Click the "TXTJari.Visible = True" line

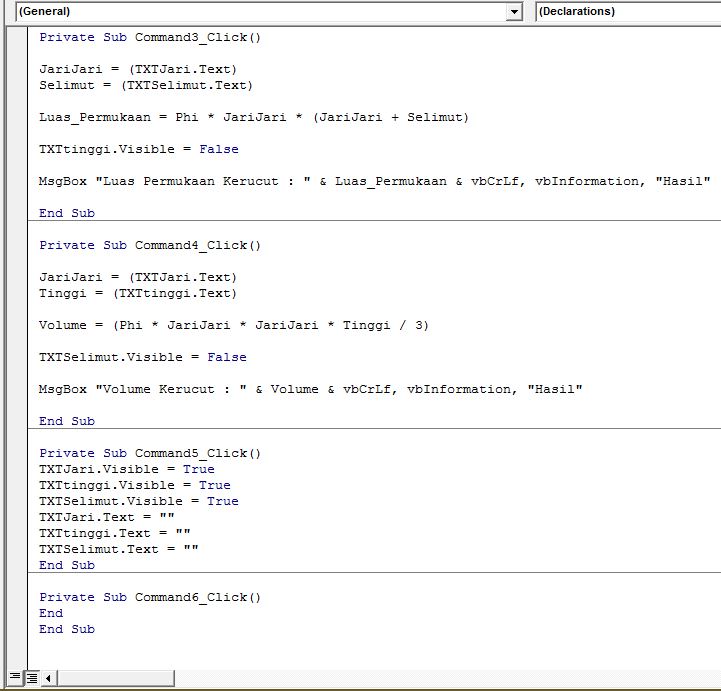point(127,469)
